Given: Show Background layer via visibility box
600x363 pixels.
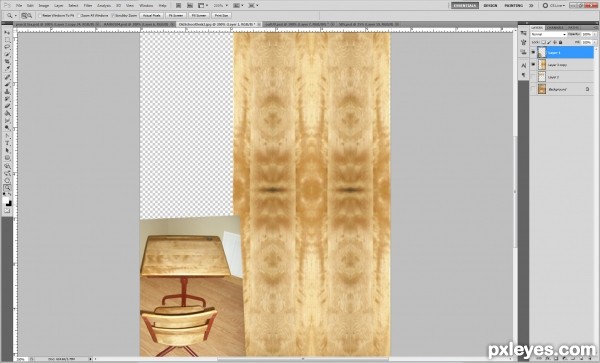Looking at the screenshot, I should point(533,89).
